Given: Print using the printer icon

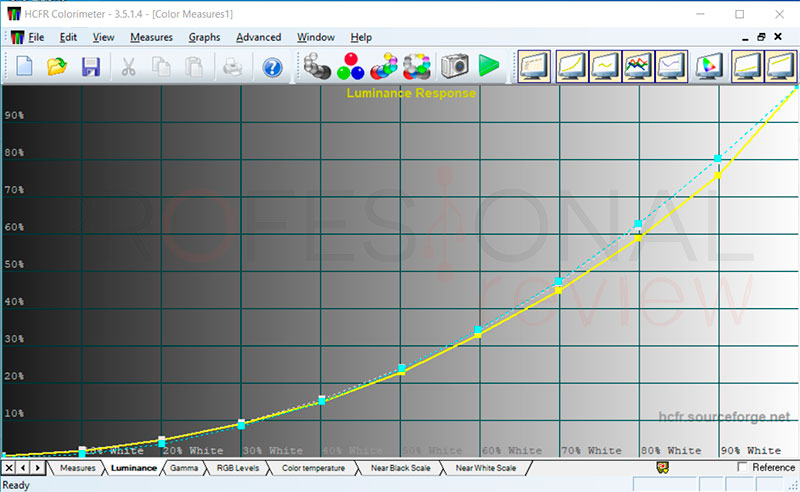Looking at the screenshot, I should tap(233, 67).
